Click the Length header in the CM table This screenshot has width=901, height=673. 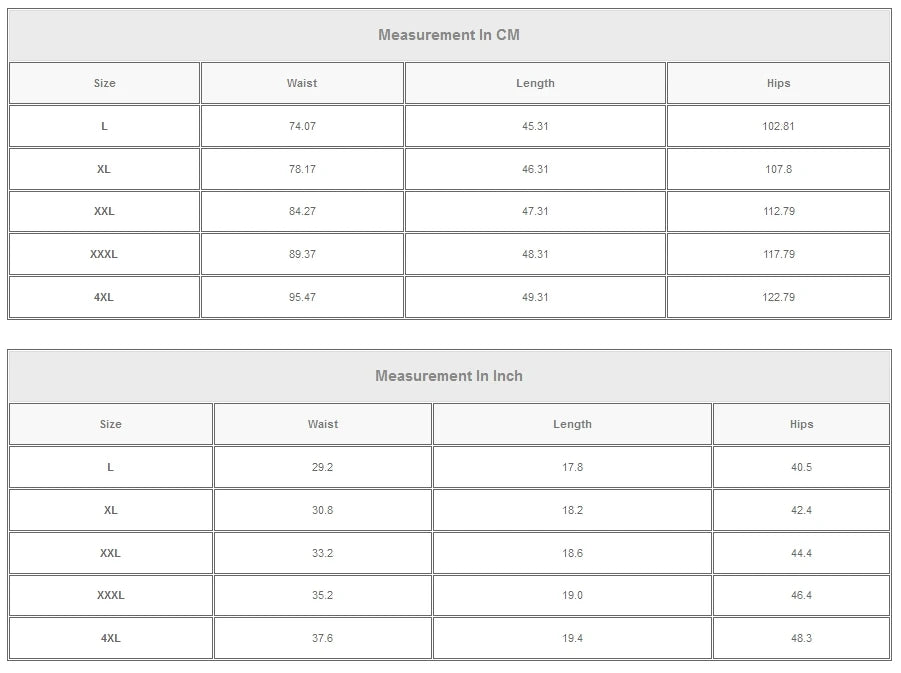(x=535, y=83)
